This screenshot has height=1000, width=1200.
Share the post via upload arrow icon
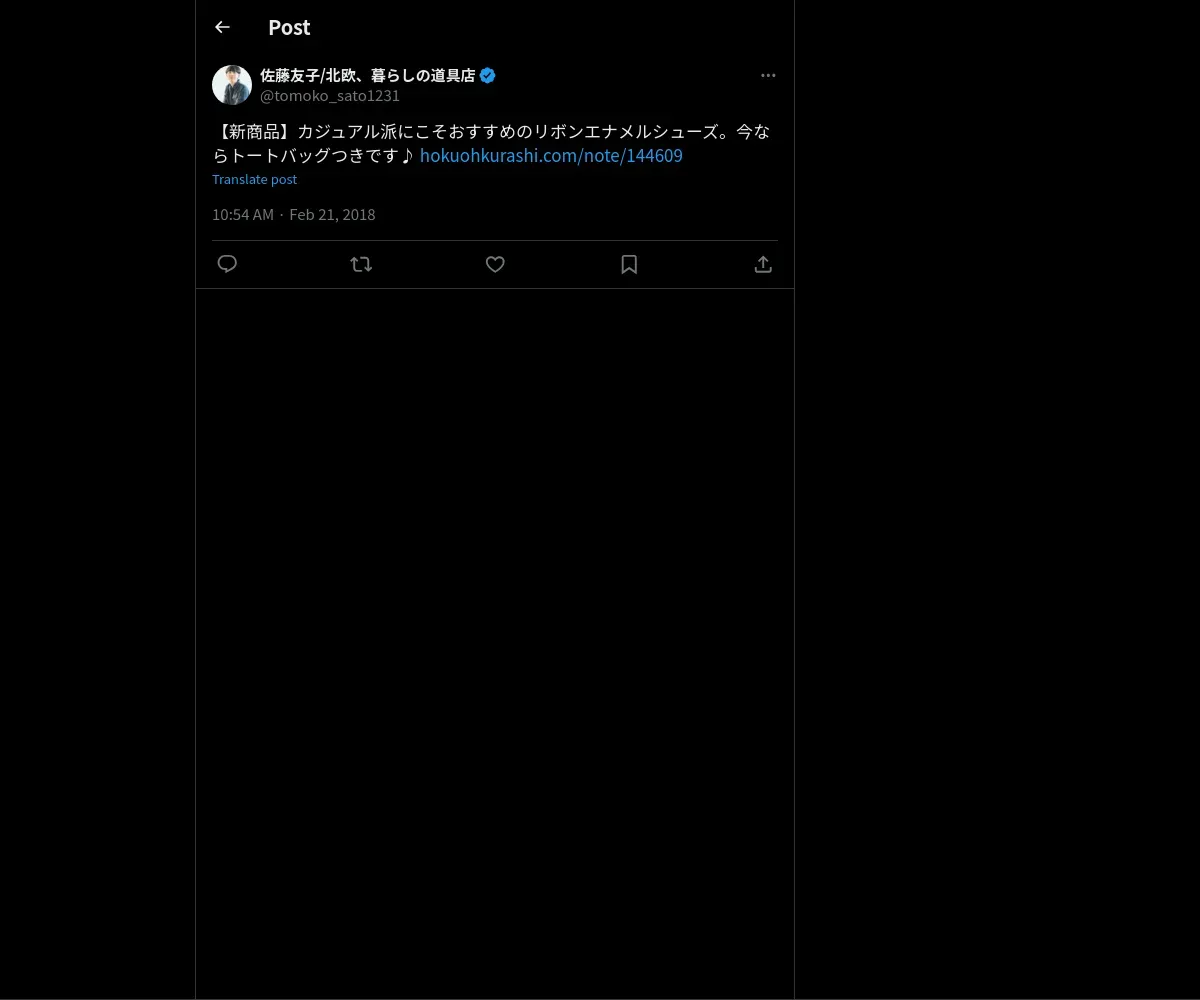(x=763, y=264)
